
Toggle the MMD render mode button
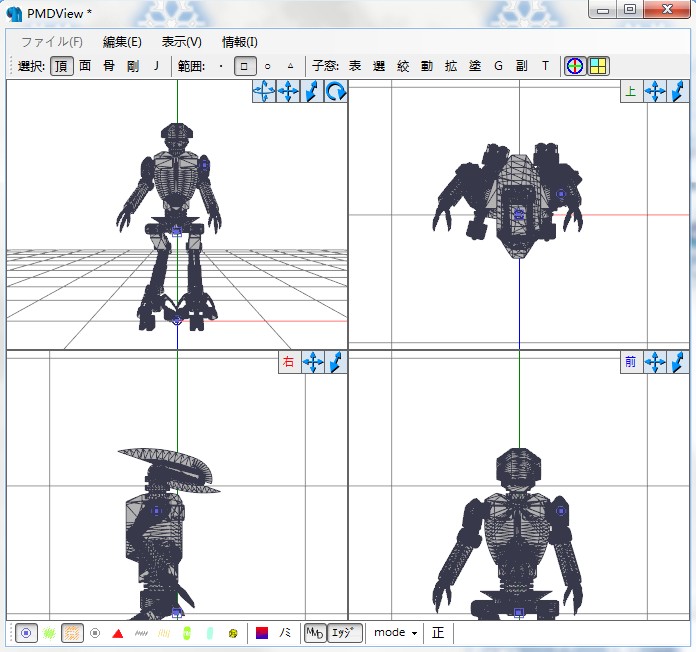(x=315, y=633)
